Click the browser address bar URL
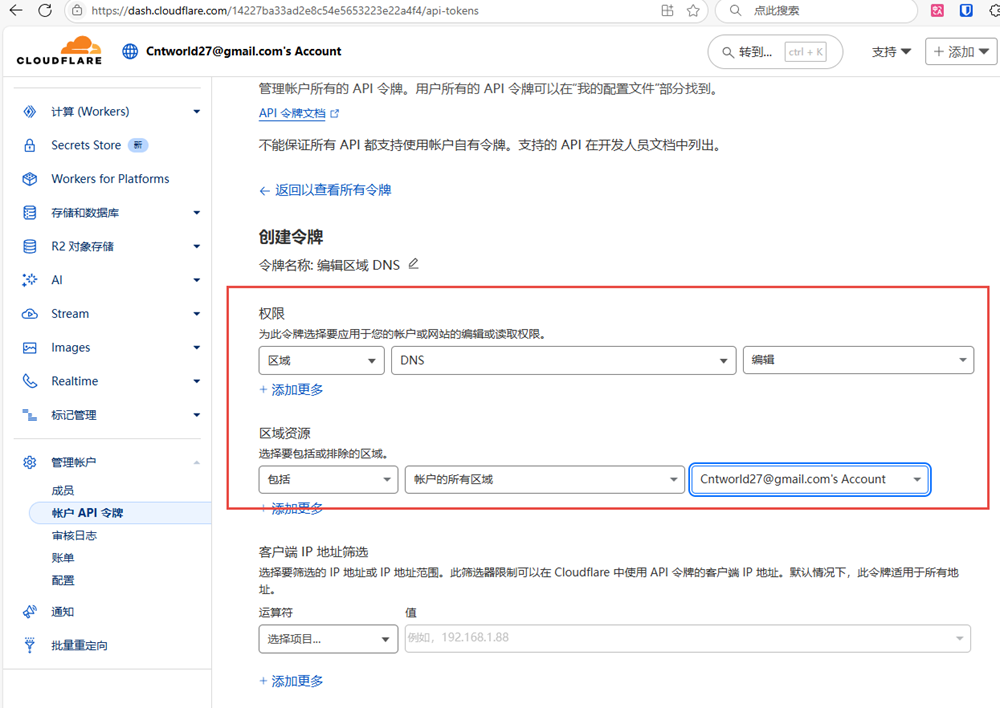The image size is (1000, 708). point(284,10)
